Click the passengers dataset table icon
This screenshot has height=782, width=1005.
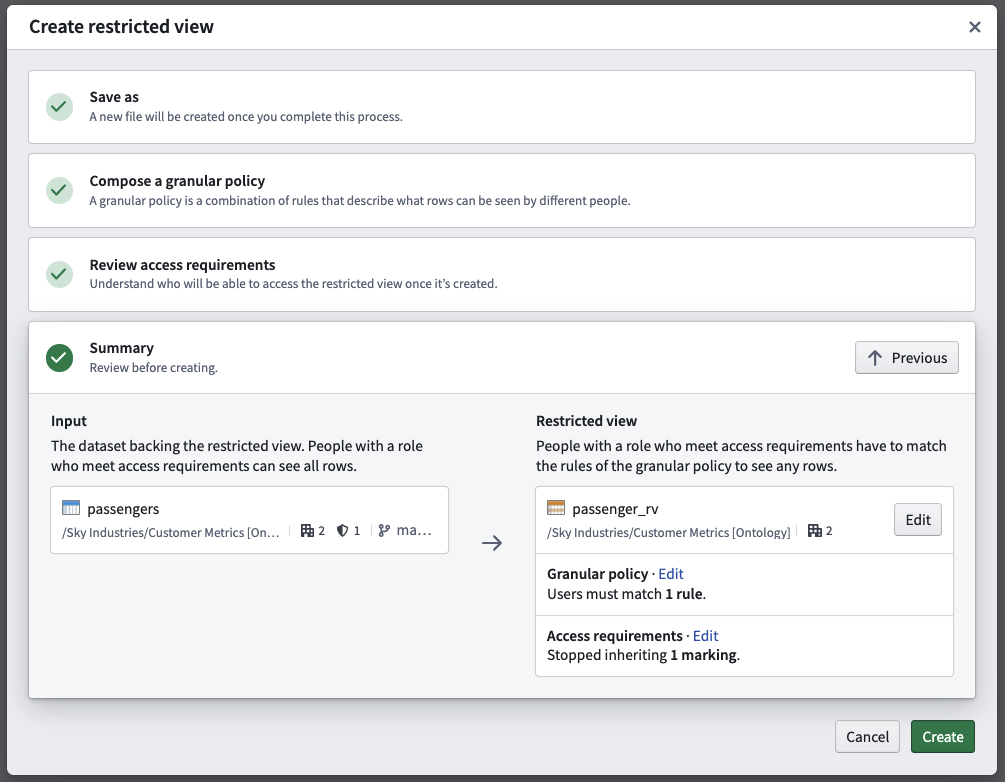[x=71, y=508]
